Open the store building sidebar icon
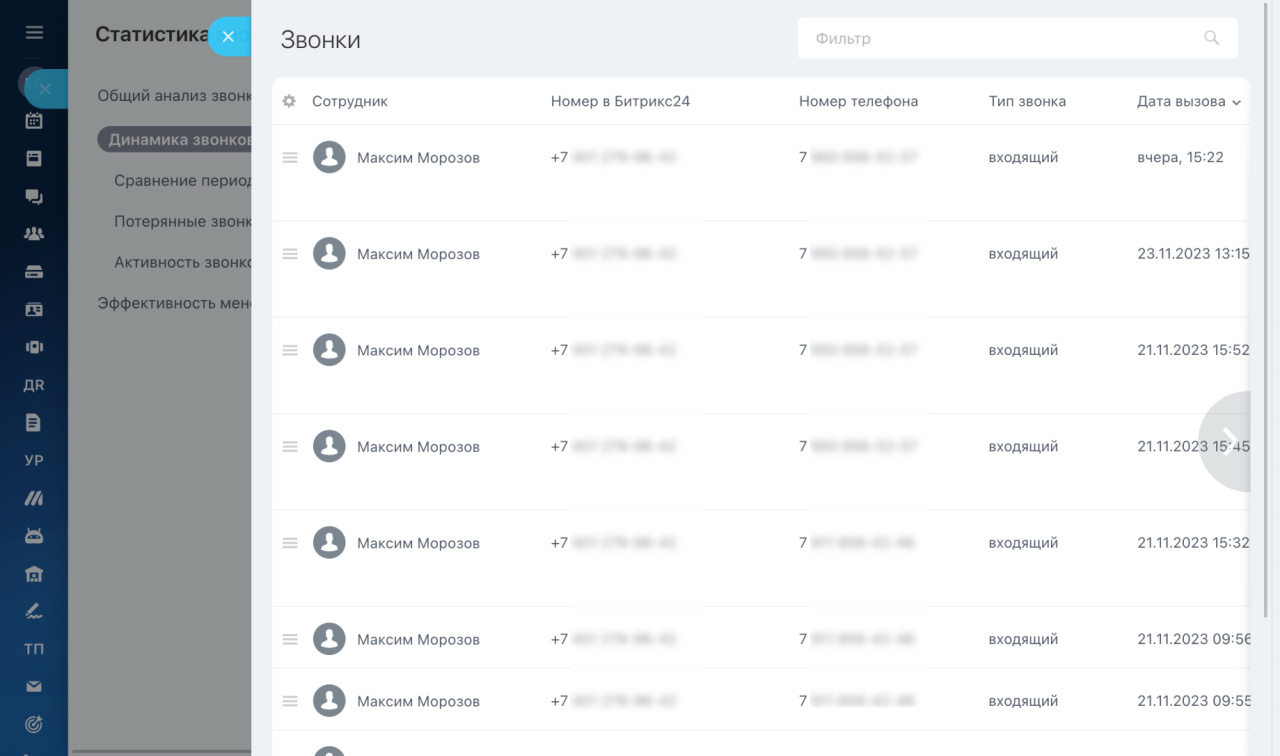The width and height of the screenshot is (1280, 756). point(34,574)
